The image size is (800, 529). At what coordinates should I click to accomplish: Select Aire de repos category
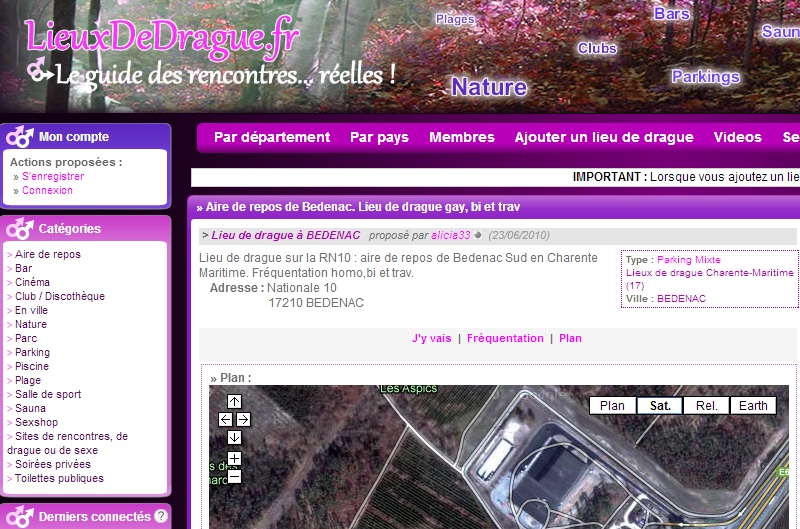[x=48, y=254]
